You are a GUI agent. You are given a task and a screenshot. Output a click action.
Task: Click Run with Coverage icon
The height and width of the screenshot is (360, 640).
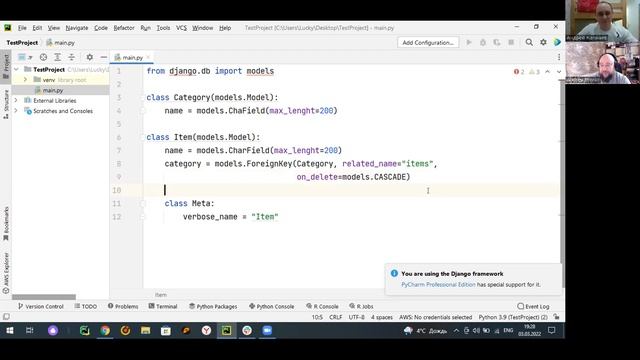pyautogui.click(x=497, y=42)
